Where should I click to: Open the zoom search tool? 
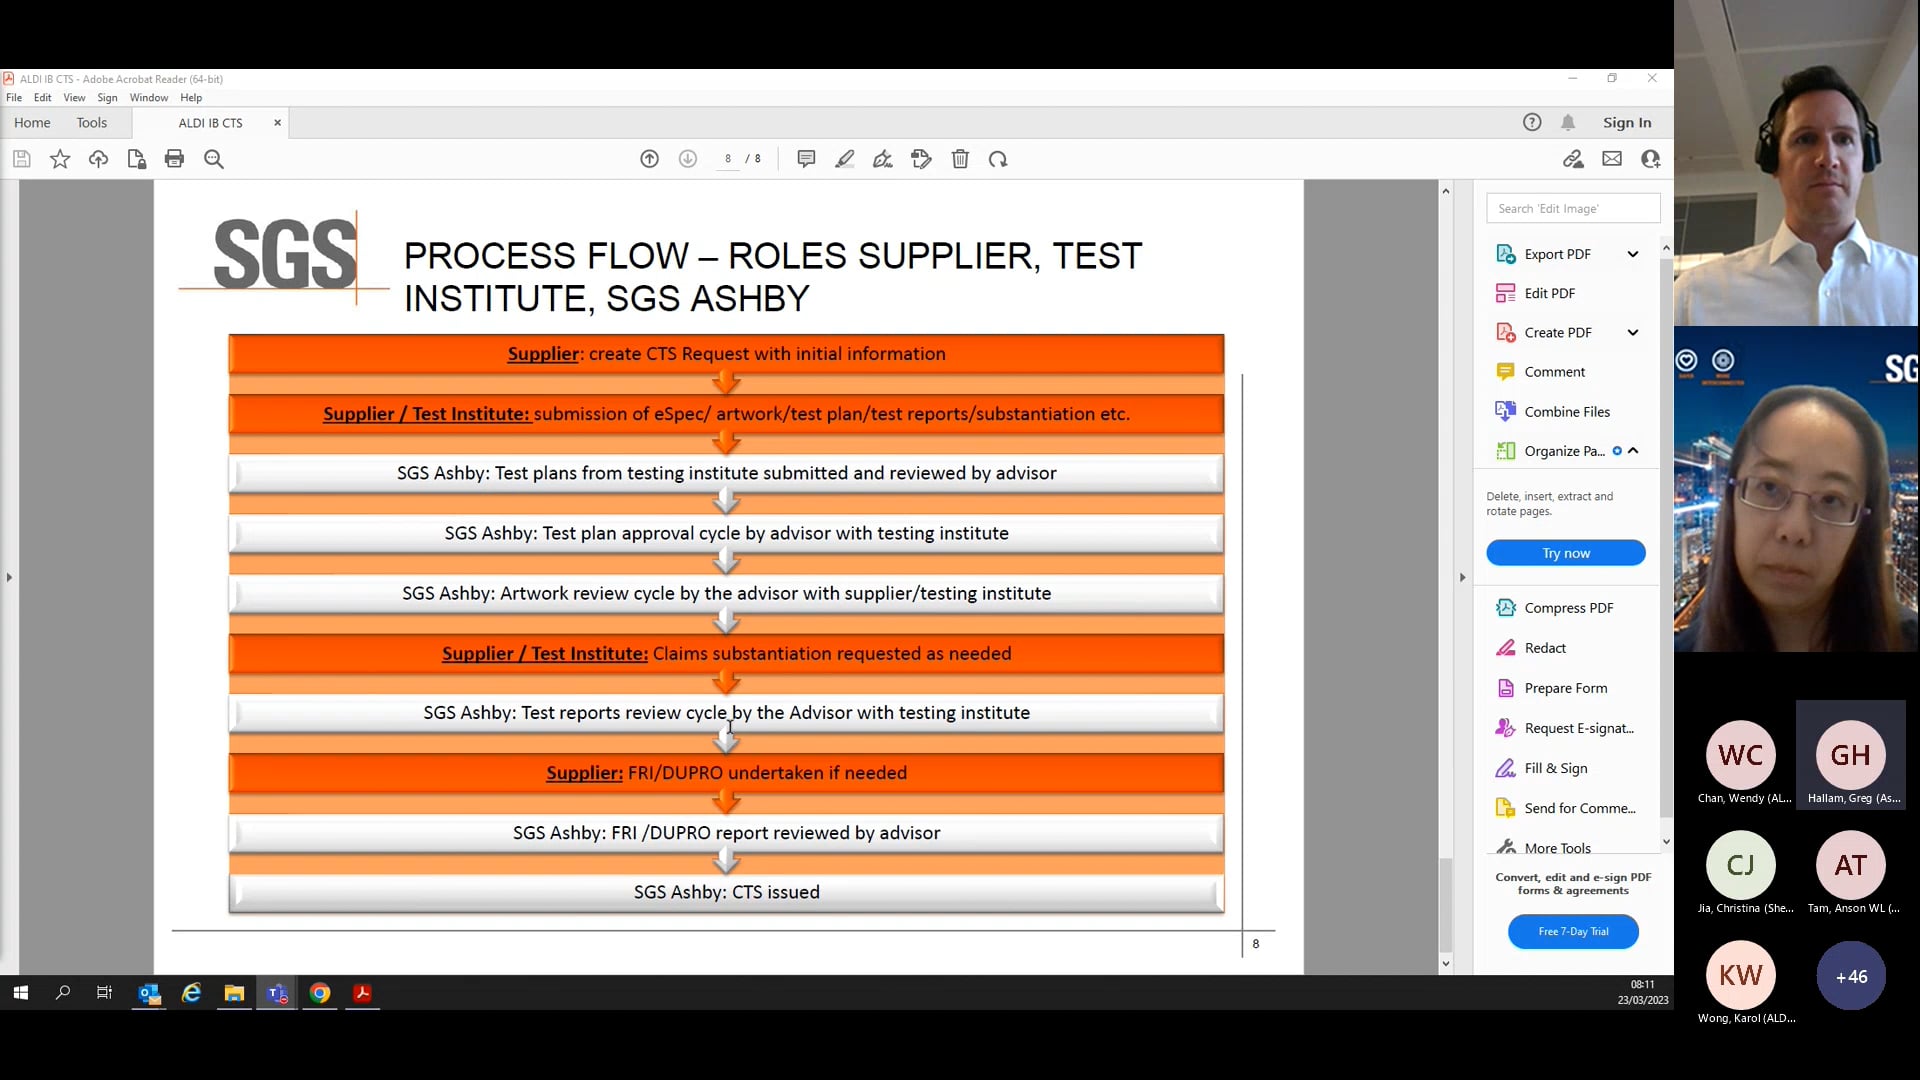tap(214, 159)
